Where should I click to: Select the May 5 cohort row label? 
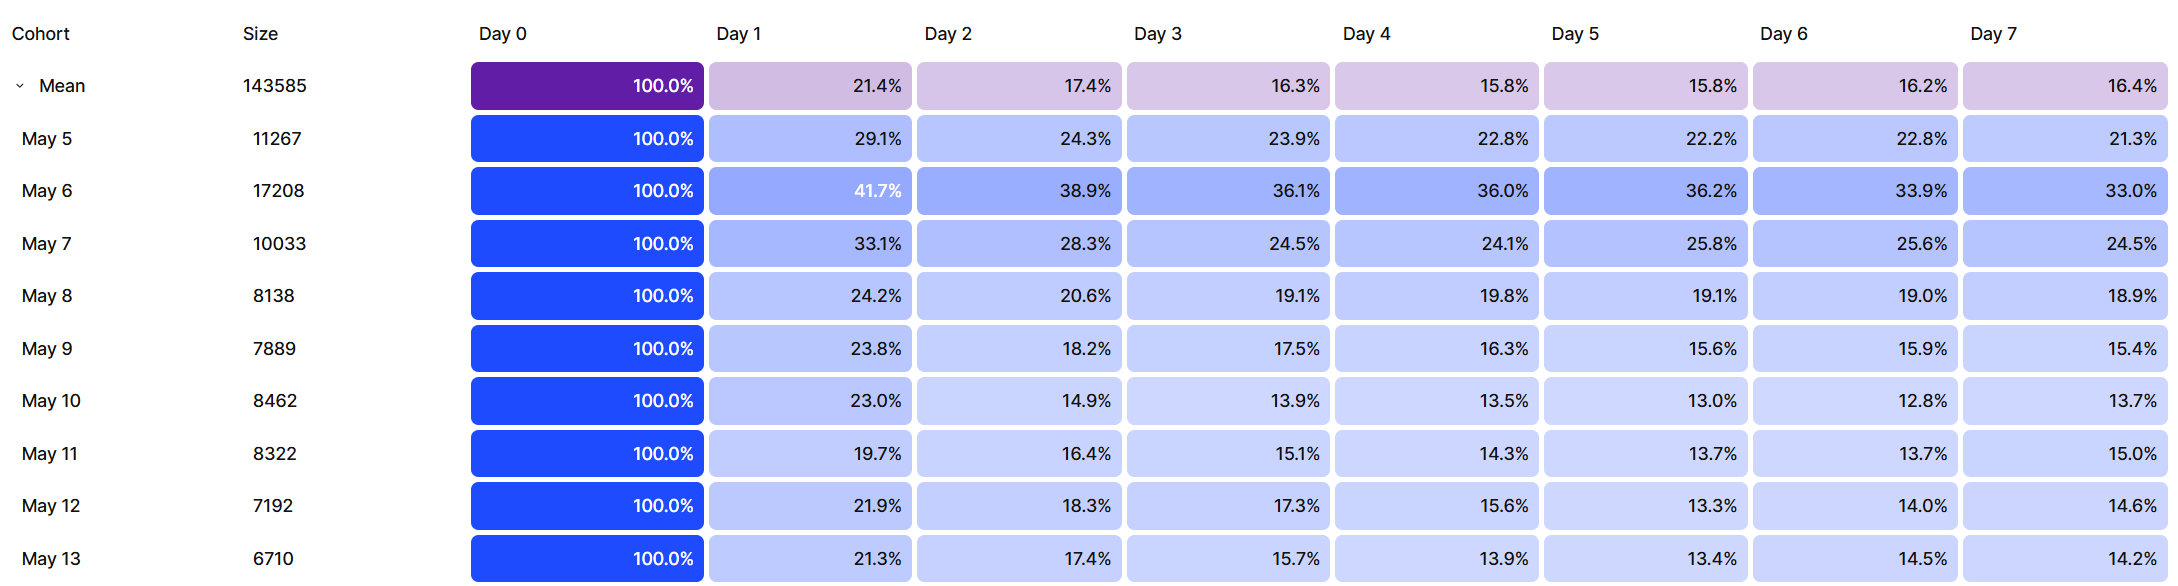(47, 139)
